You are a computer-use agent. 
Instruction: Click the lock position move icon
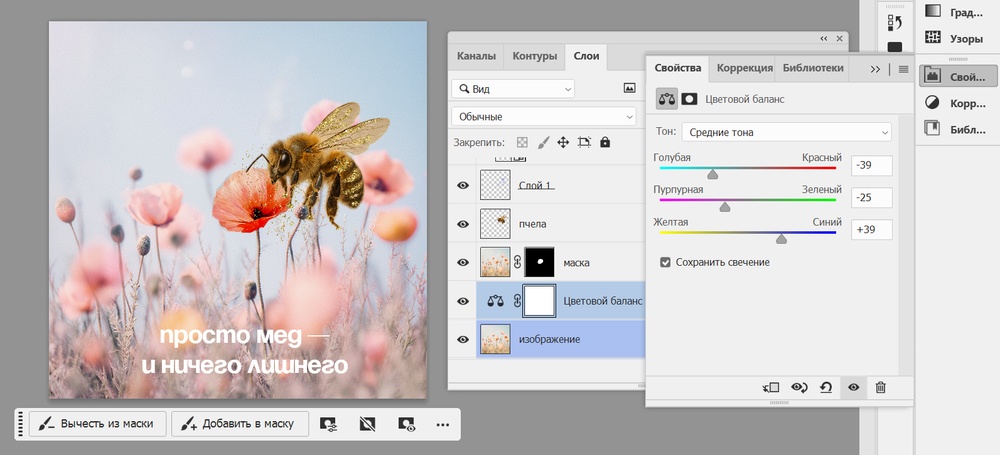(563, 143)
